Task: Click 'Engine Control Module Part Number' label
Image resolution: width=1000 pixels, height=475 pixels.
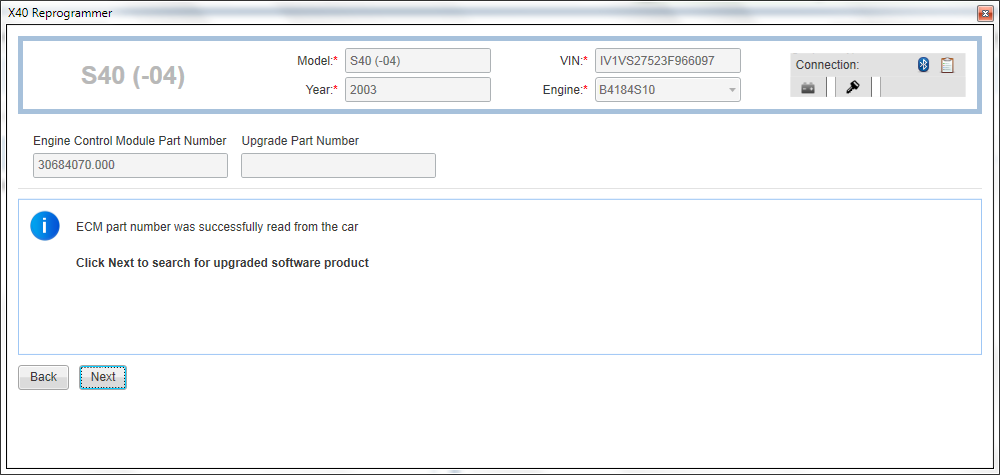Action: coord(129,141)
